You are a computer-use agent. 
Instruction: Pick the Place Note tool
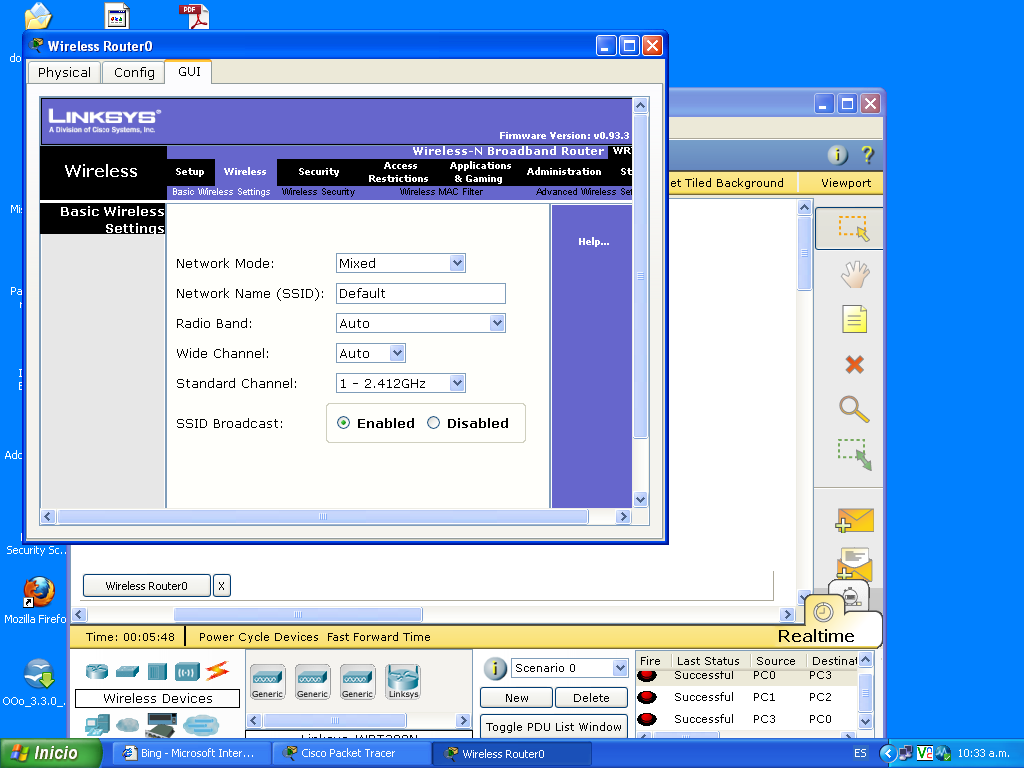coord(854,319)
